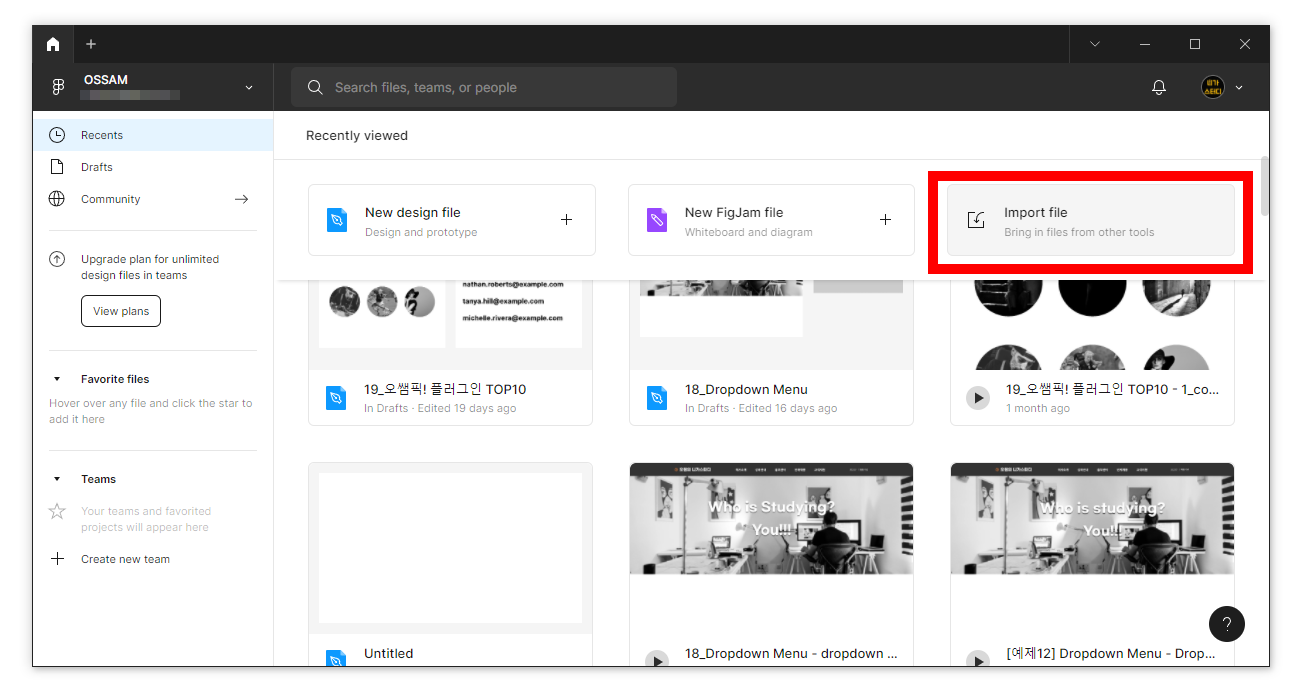Open the 19_오쌤픽! 플러그인 TOP10 - 1_co... prototype thumbnail
The height and width of the screenshot is (696, 1302).
(1092, 325)
